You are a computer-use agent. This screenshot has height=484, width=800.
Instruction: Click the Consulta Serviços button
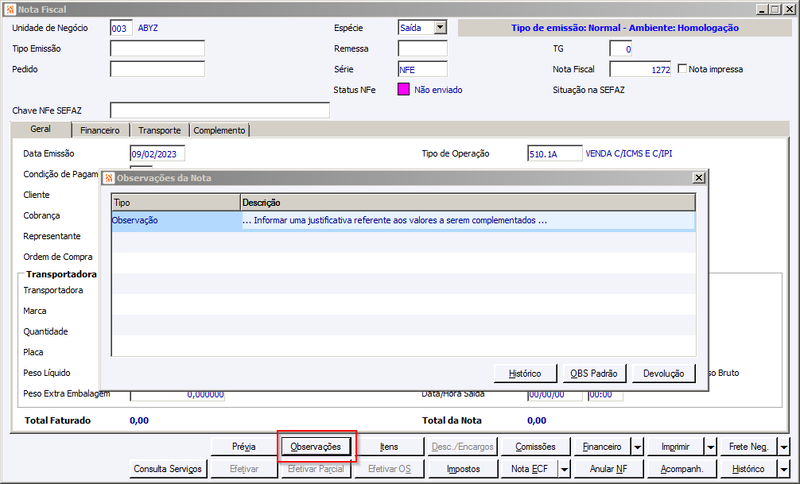click(168, 469)
